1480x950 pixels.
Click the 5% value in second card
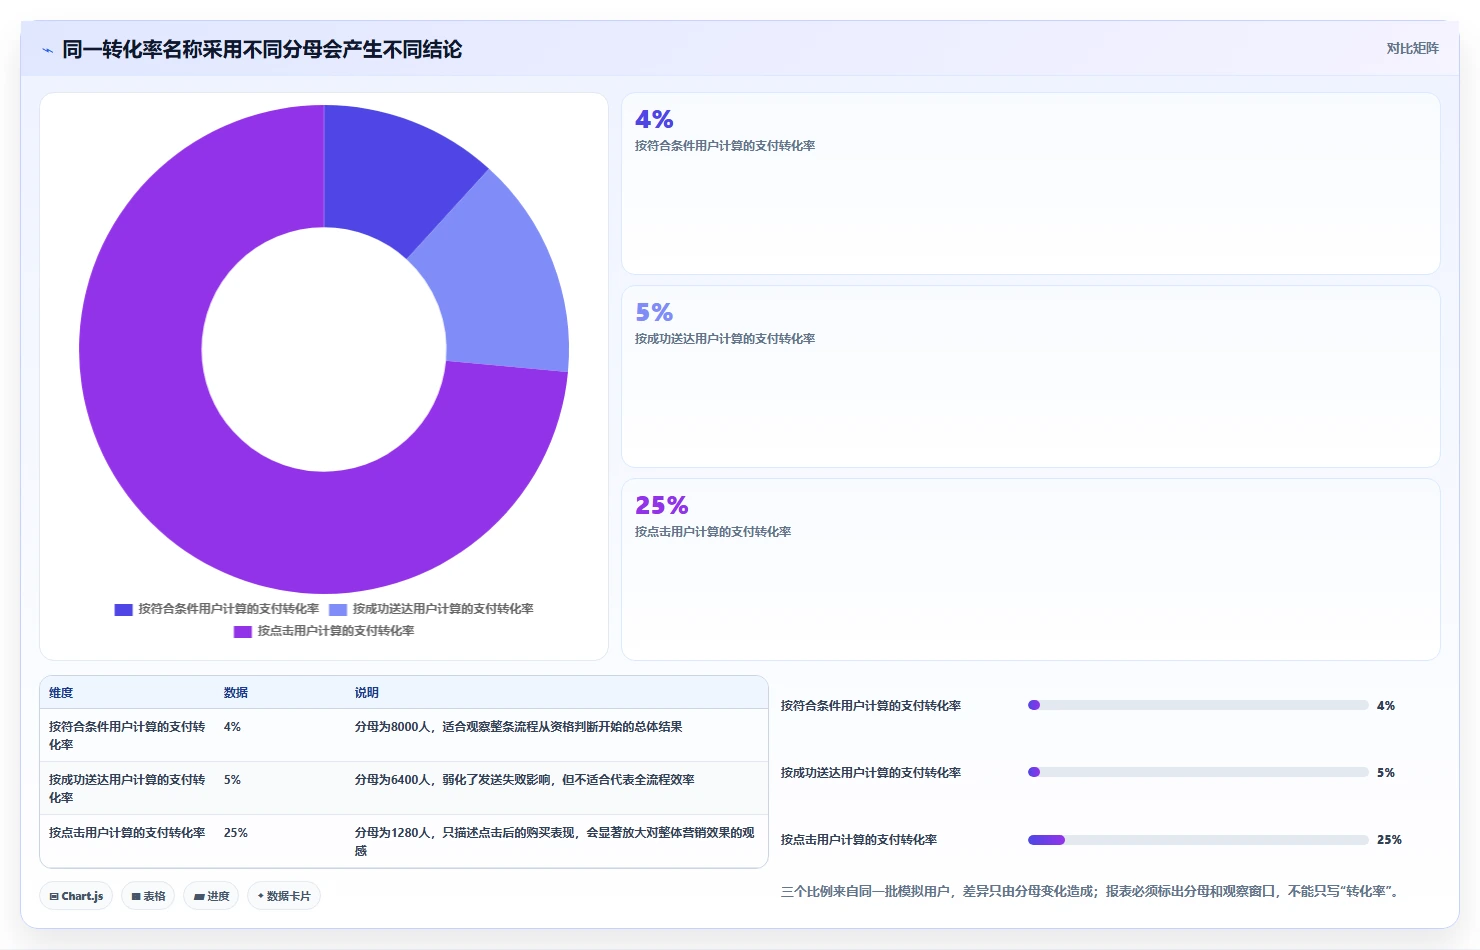point(654,312)
